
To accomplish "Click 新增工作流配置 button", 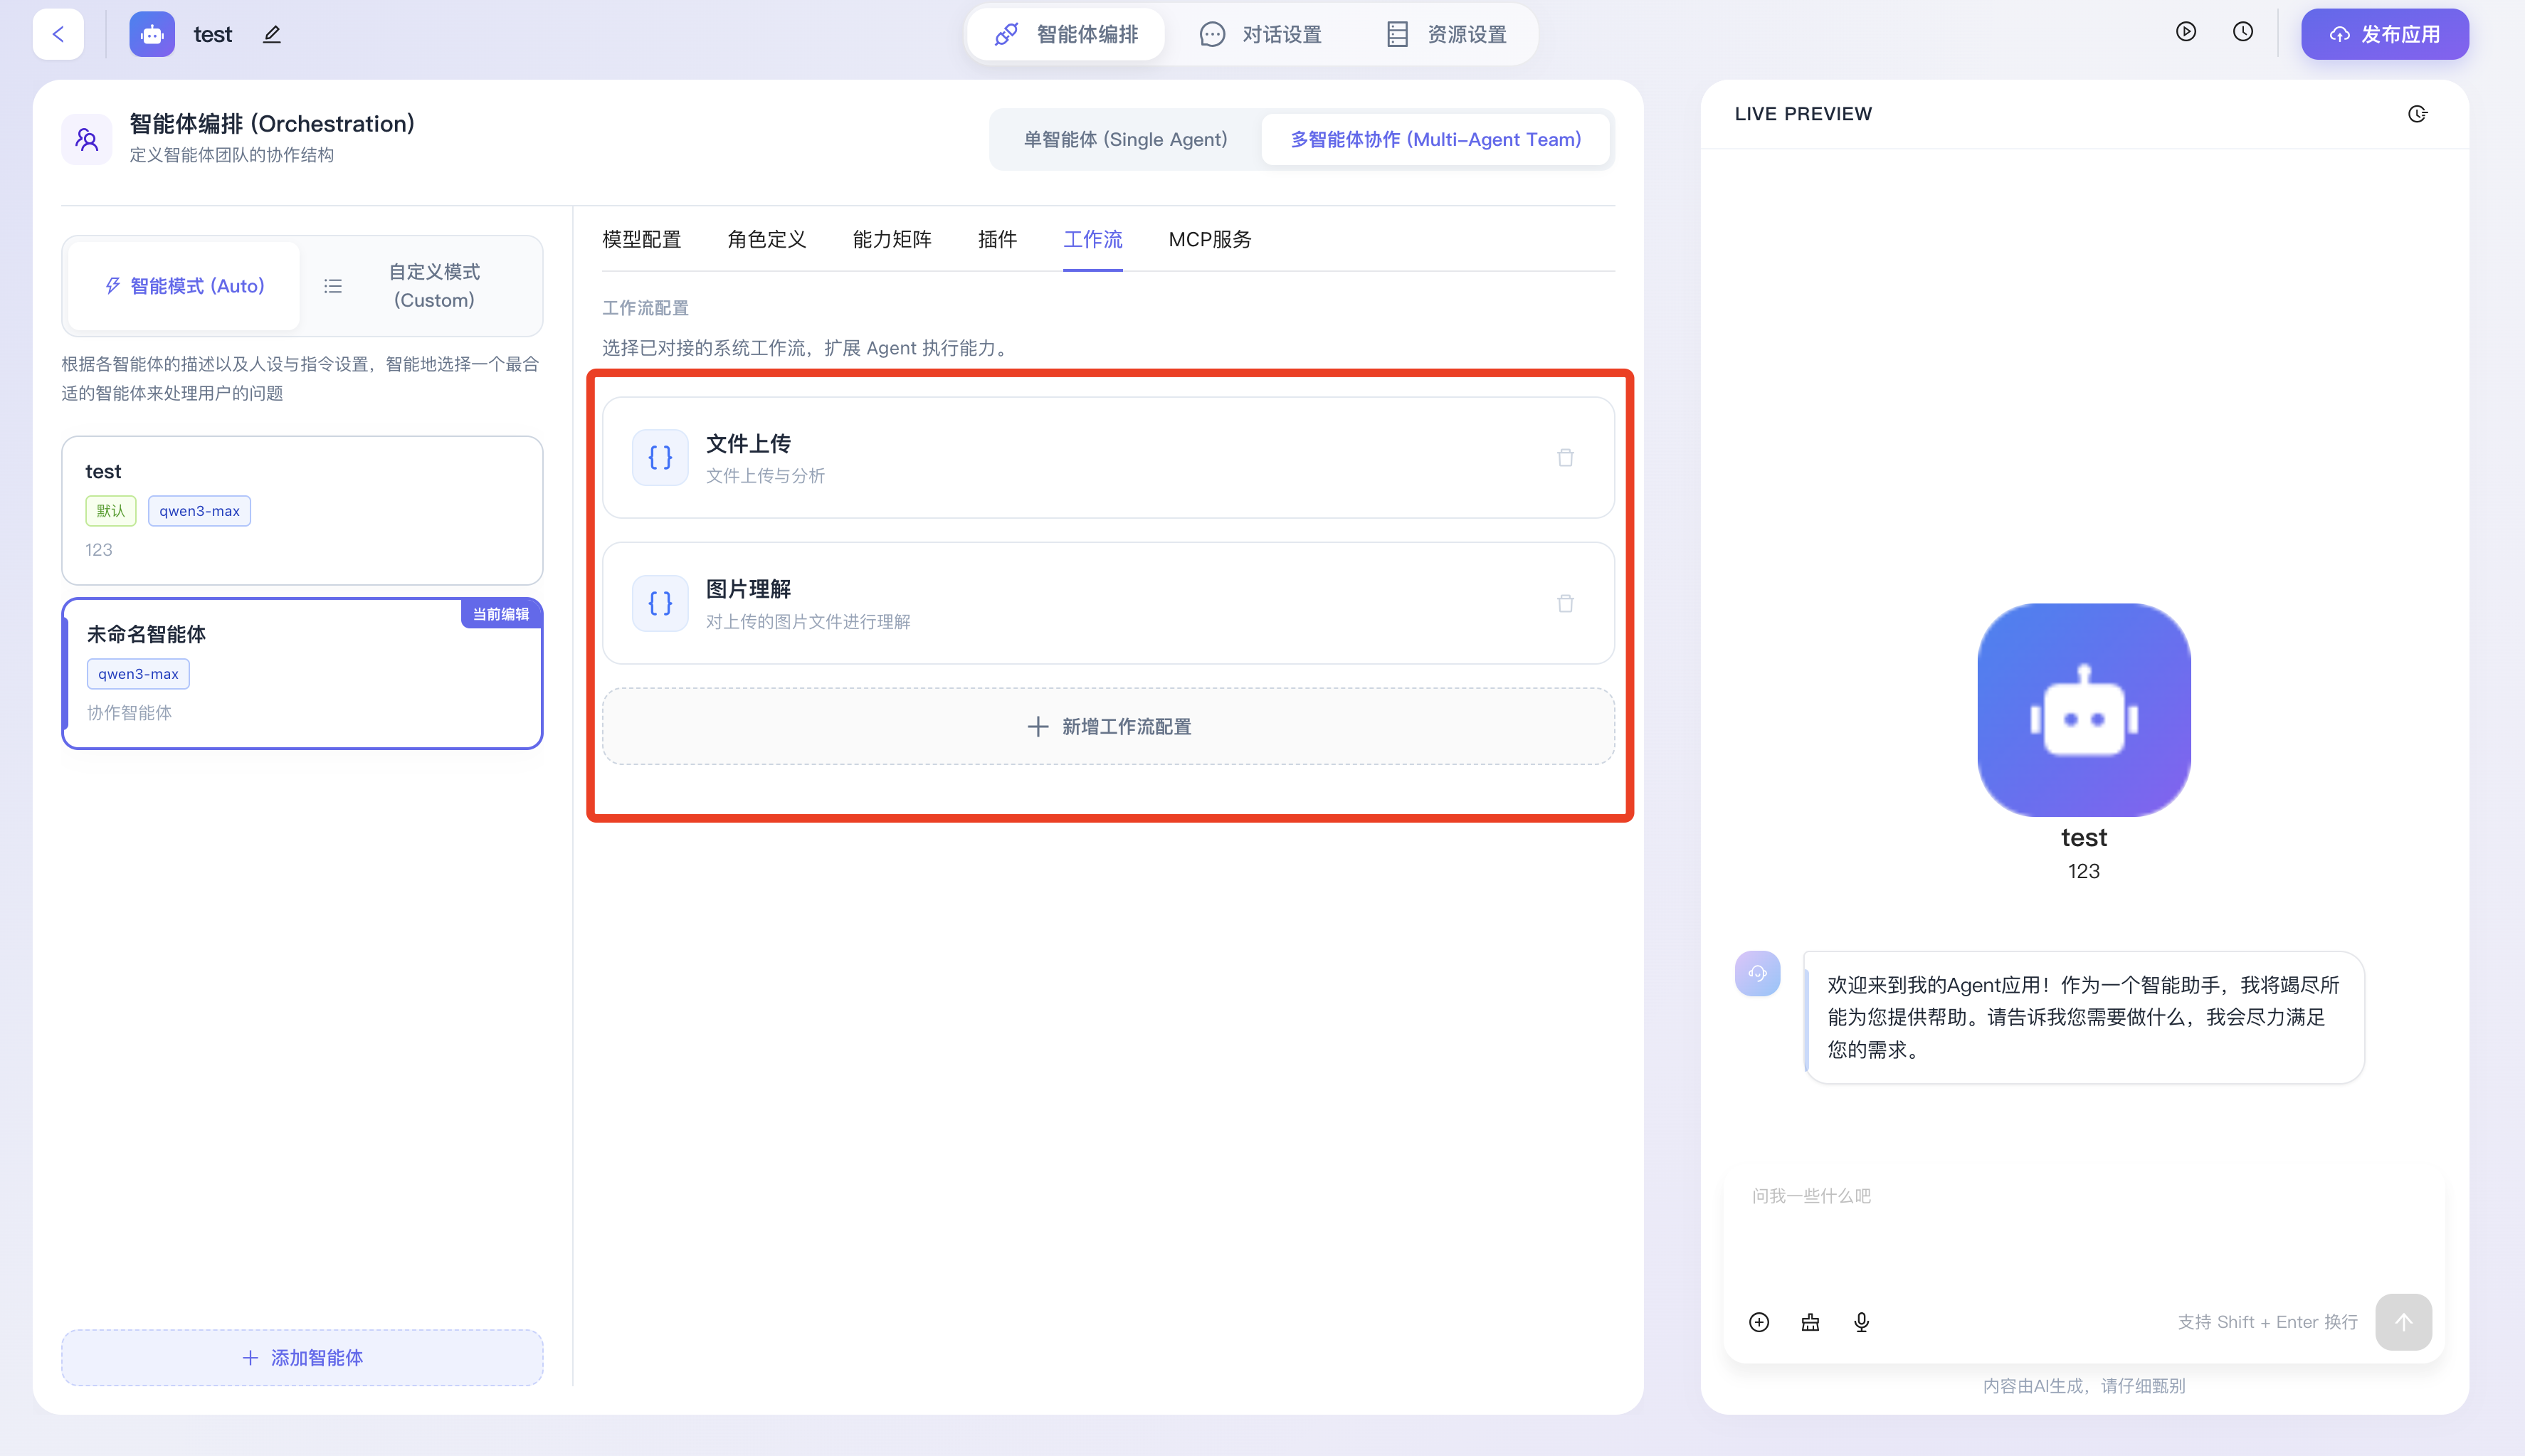I will coord(1108,727).
